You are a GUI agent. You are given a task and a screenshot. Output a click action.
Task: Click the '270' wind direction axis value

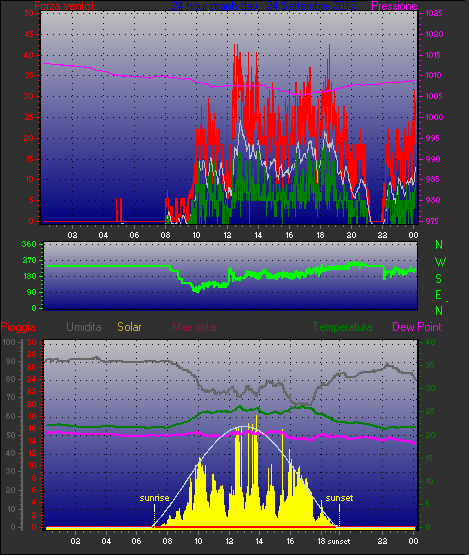[29, 261]
